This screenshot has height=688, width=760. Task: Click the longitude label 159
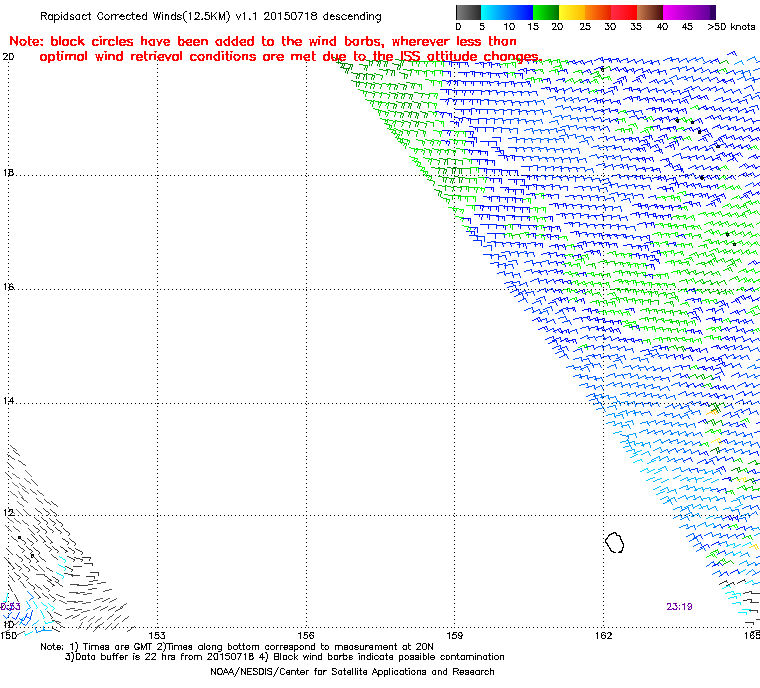(455, 635)
